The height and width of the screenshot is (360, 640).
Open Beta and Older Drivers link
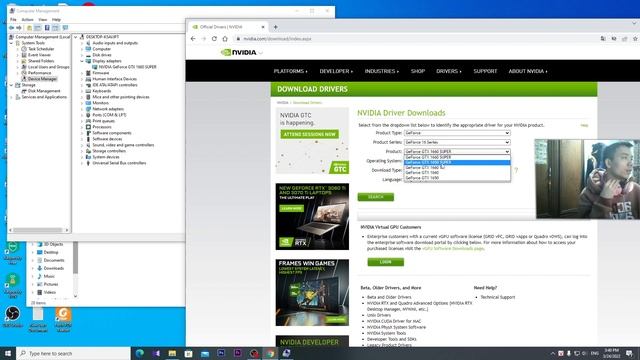click(x=389, y=297)
